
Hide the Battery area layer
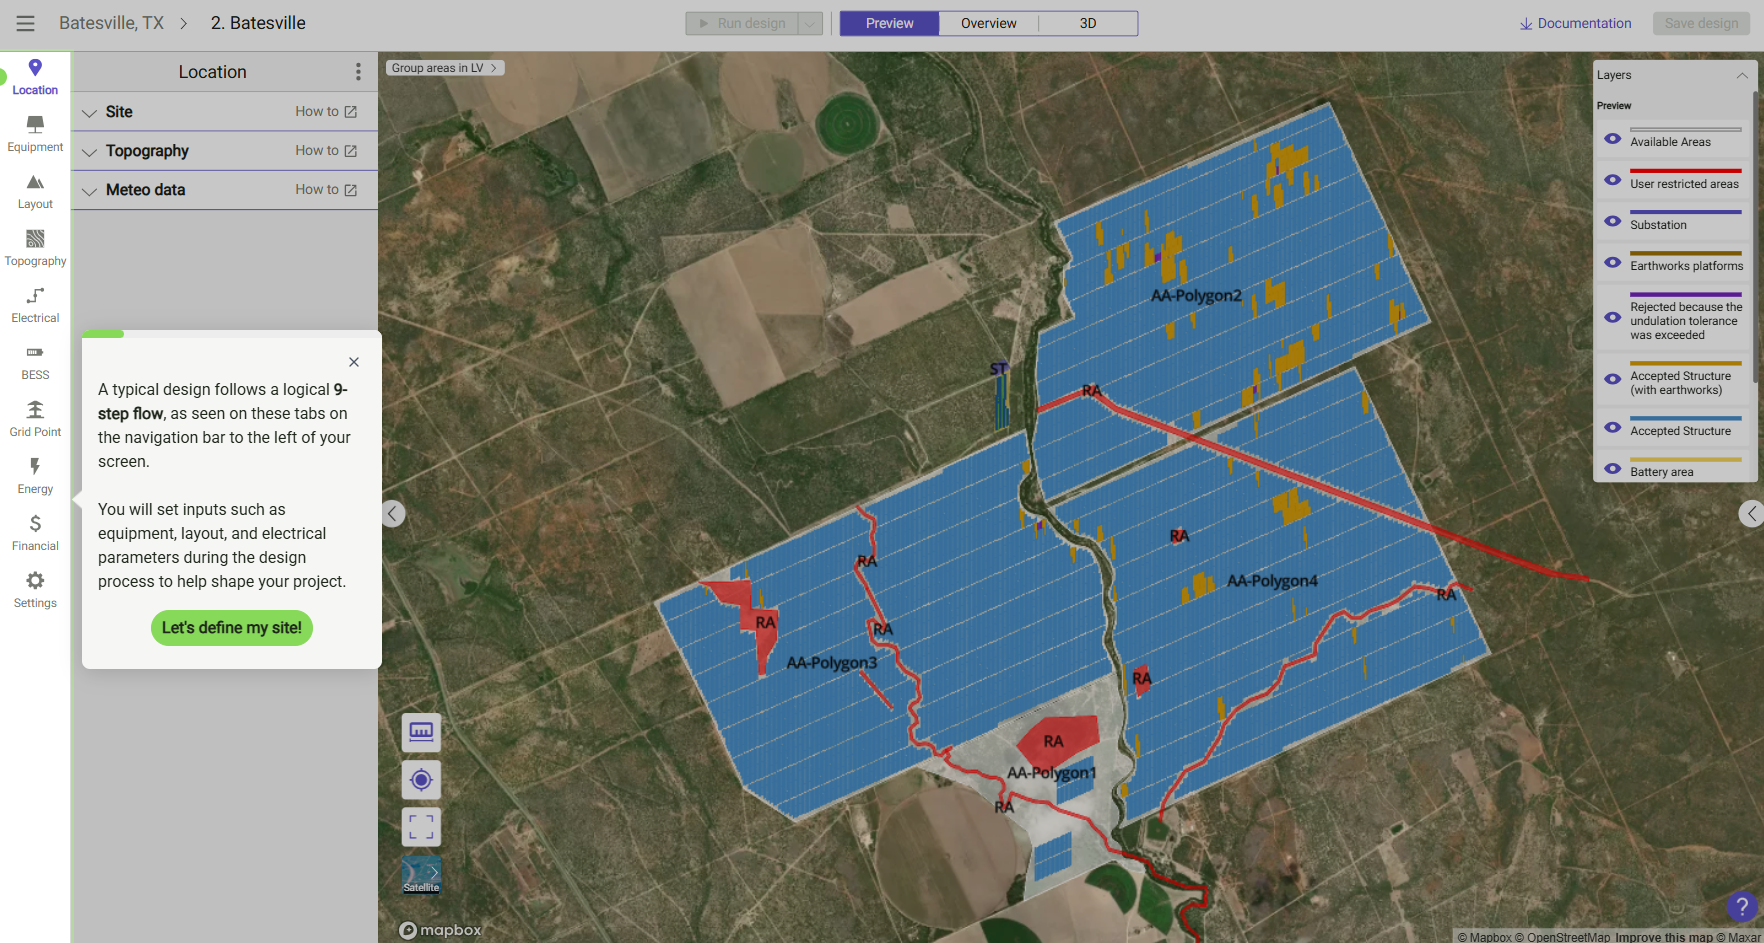click(x=1612, y=468)
